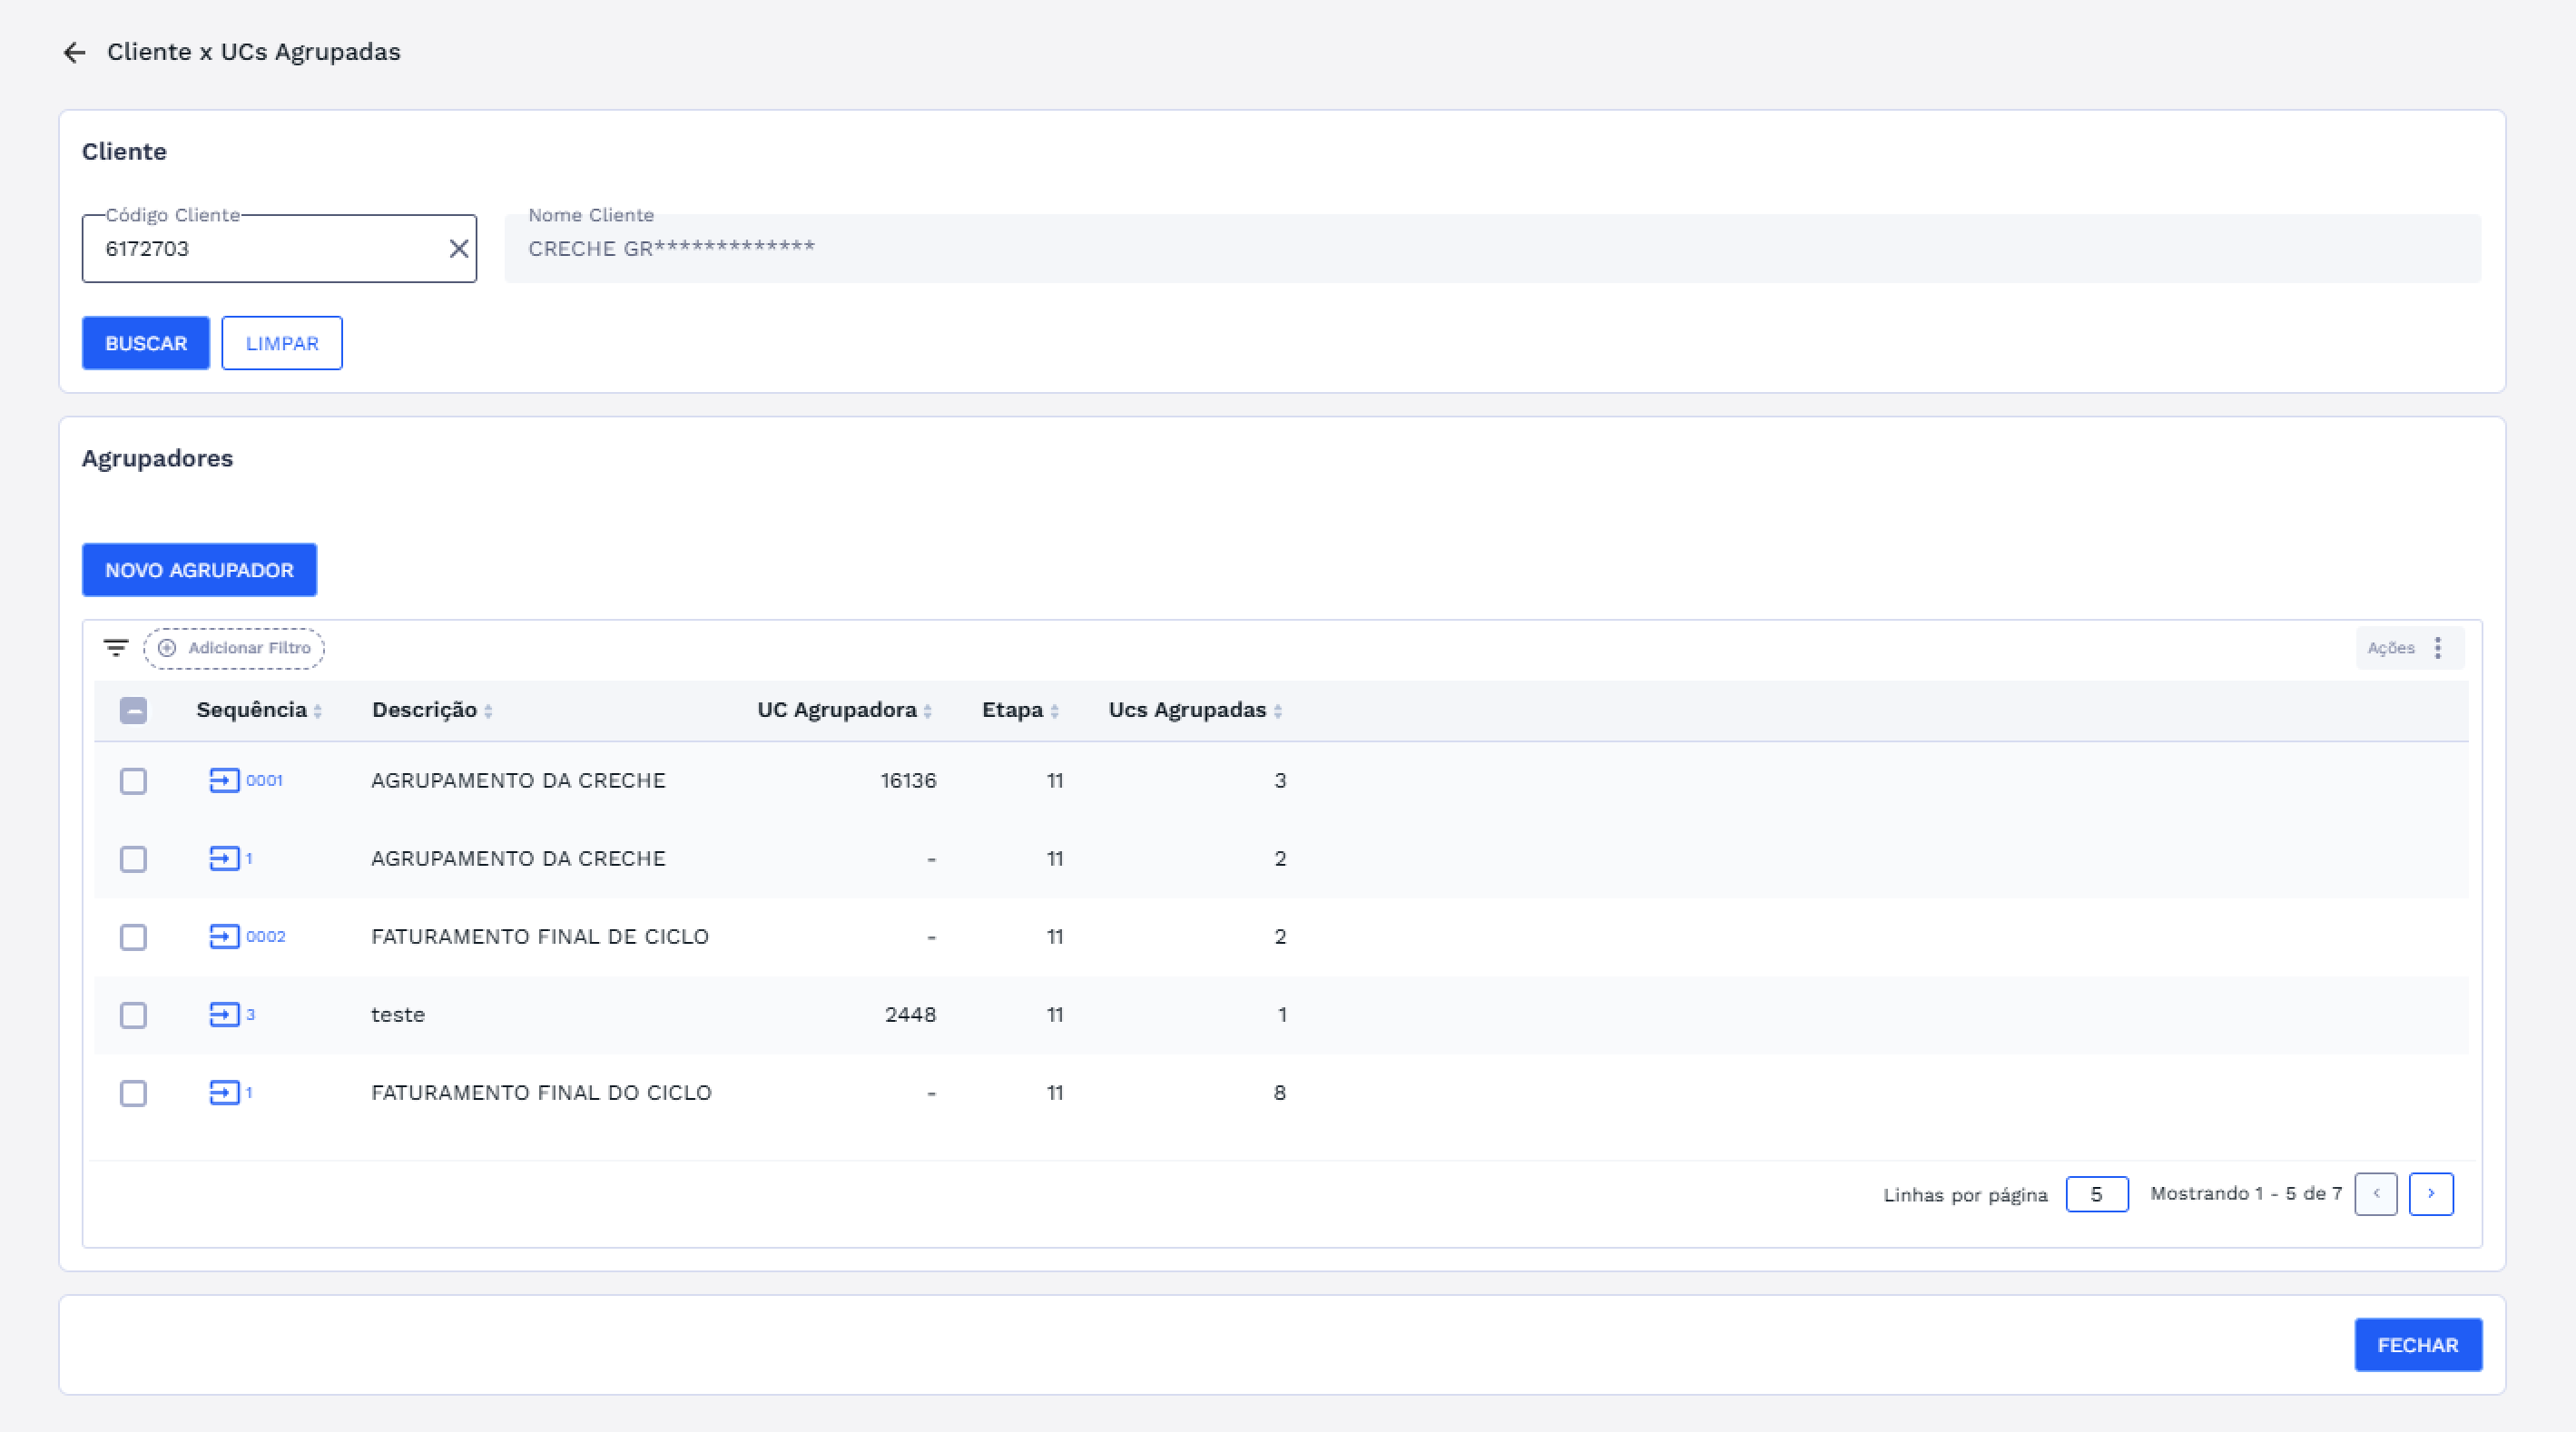Check the first AGRUPAMENTO DA CRECHE row
The width and height of the screenshot is (2576, 1432).
(x=133, y=781)
